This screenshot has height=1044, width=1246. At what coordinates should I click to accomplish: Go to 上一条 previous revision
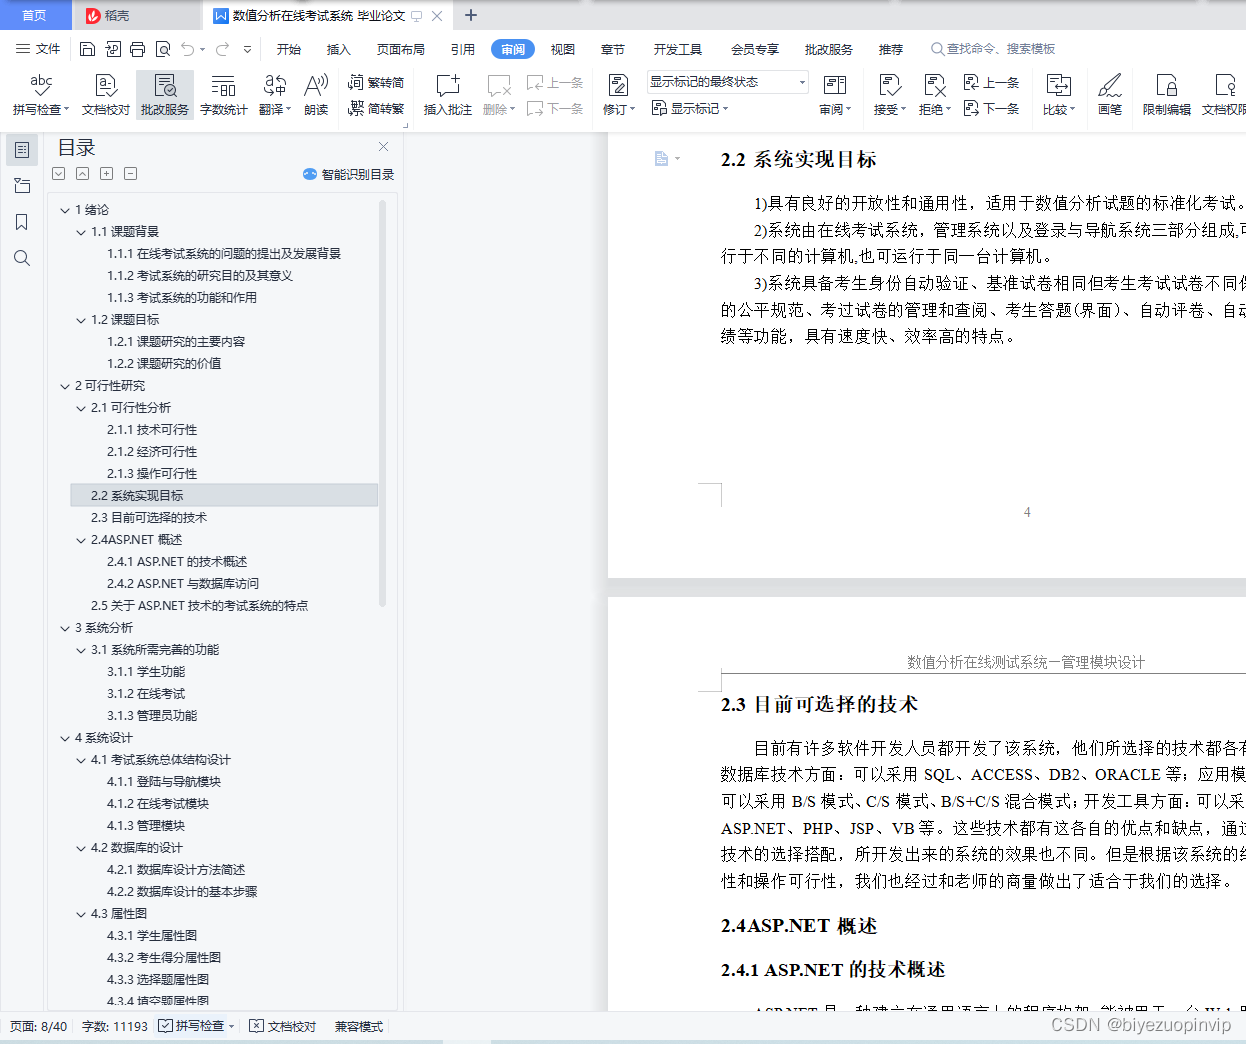[992, 83]
